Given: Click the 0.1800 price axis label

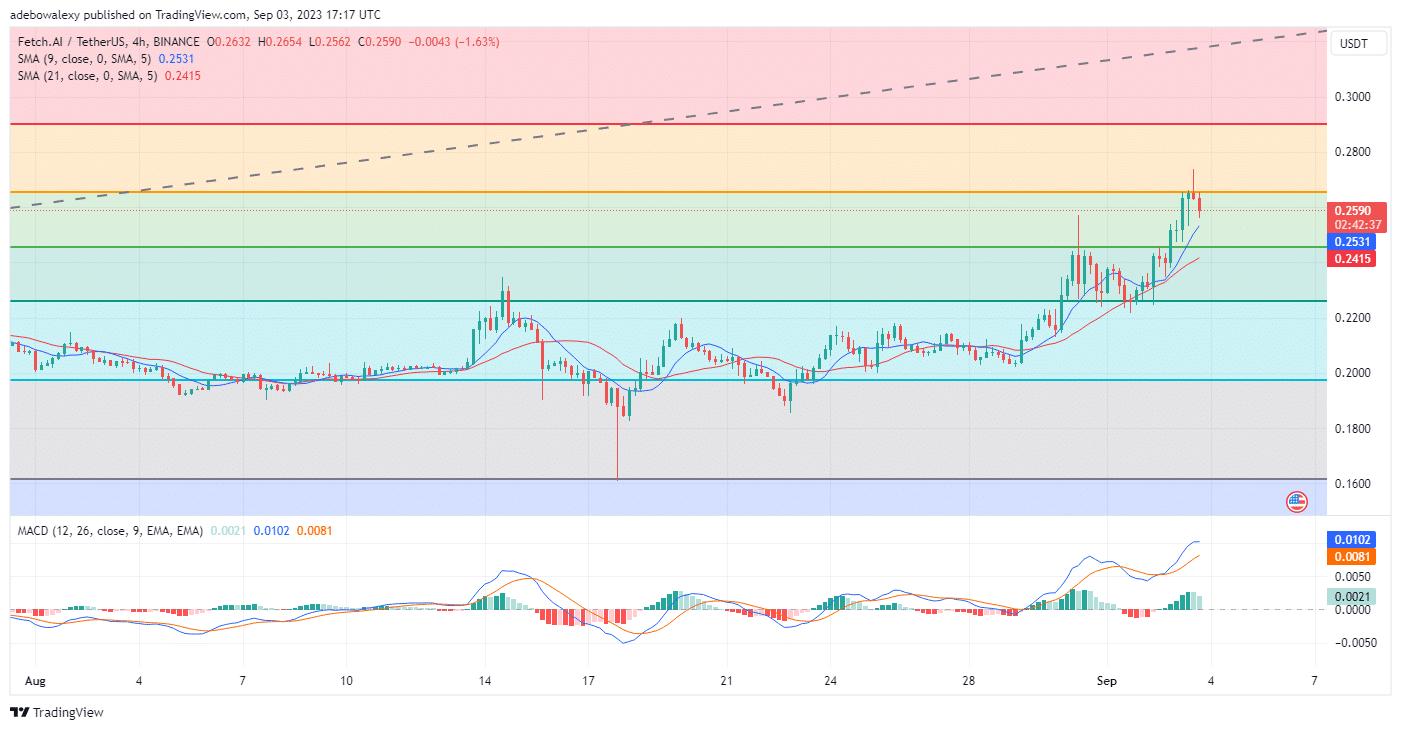Looking at the screenshot, I should click(x=1354, y=429).
